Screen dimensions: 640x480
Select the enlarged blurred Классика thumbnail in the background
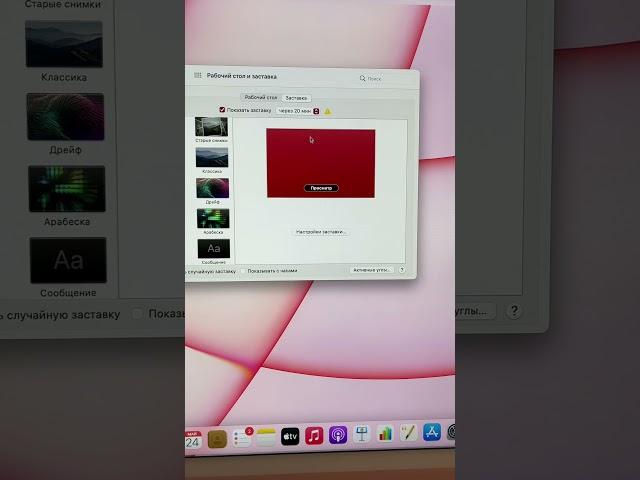64,44
